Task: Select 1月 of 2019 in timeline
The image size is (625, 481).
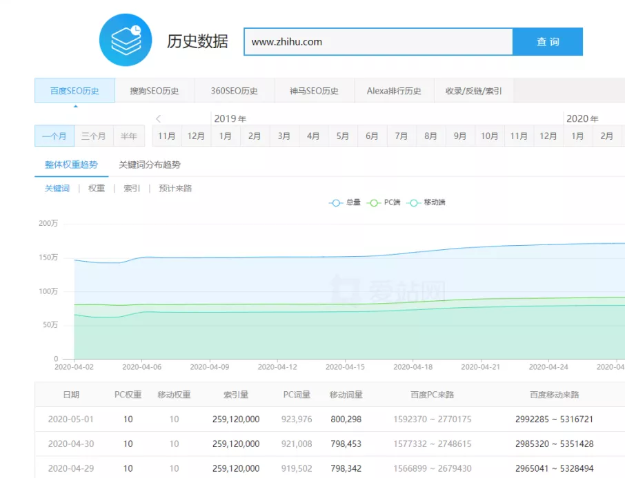Action: (x=225, y=136)
